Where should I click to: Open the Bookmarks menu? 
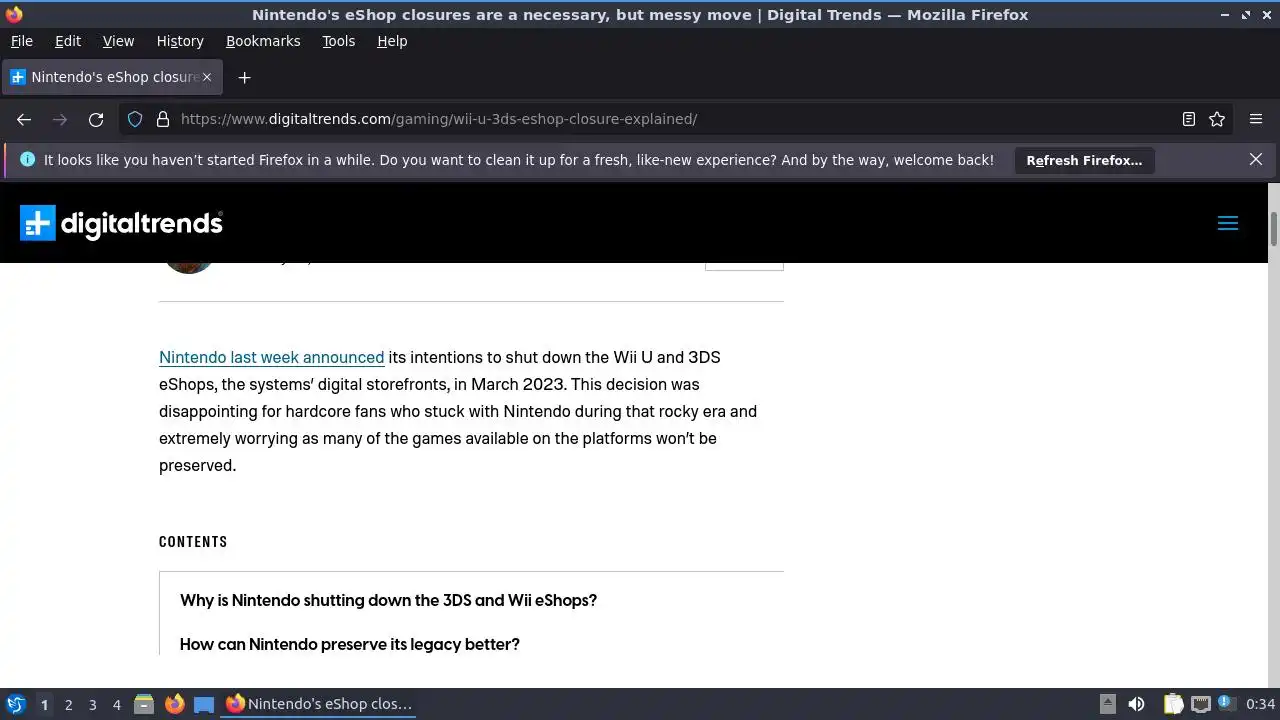(263, 41)
